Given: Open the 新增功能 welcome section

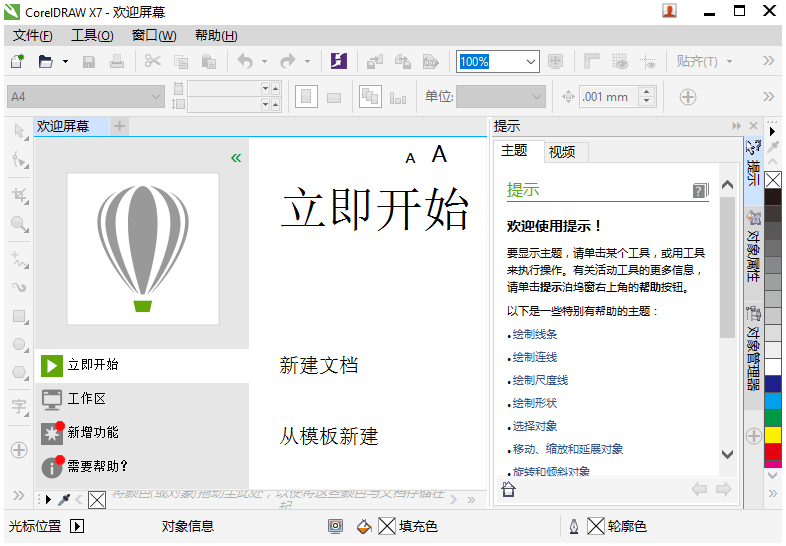Looking at the screenshot, I should (142, 432).
